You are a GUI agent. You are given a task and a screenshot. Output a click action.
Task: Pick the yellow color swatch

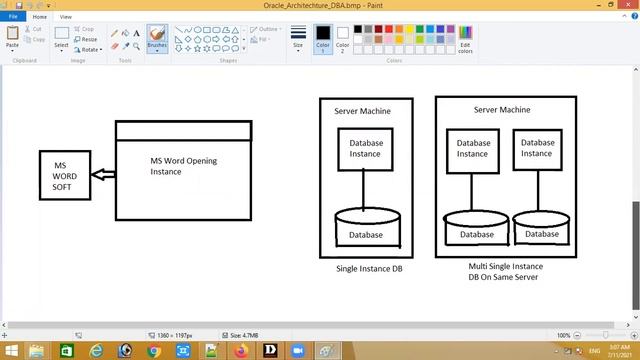point(409,29)
